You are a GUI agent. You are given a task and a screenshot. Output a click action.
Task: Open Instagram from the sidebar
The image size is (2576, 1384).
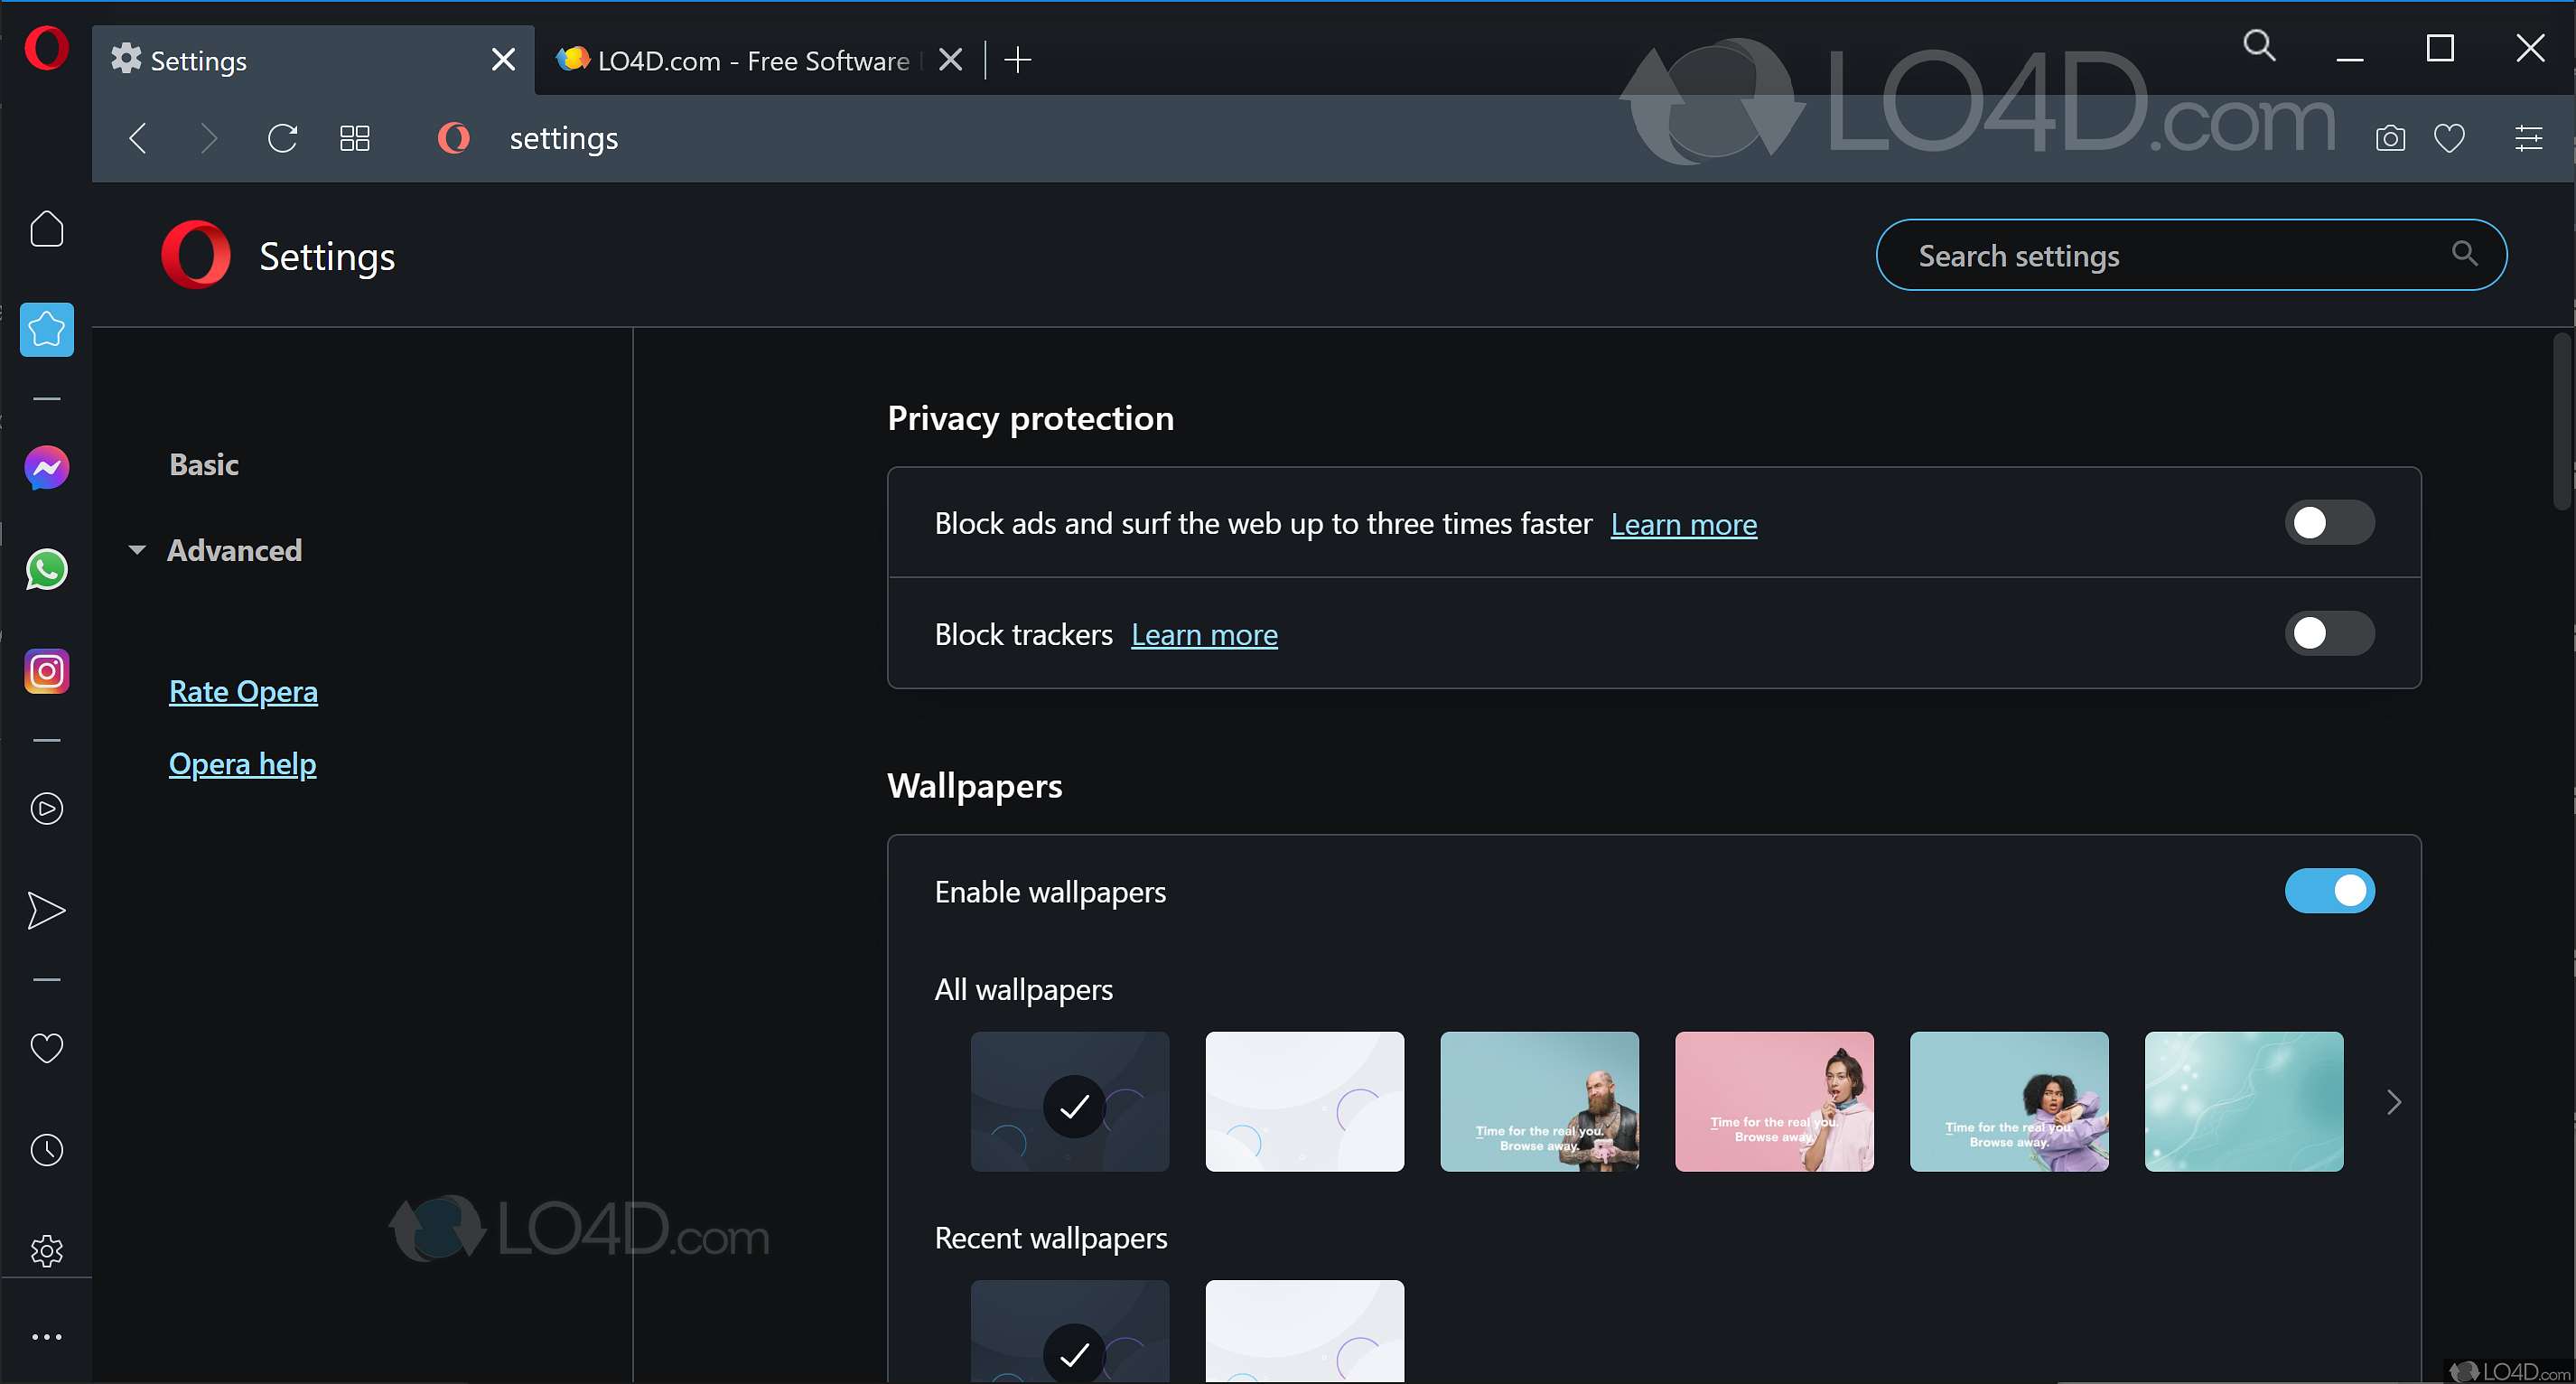(x=46, y=671)
